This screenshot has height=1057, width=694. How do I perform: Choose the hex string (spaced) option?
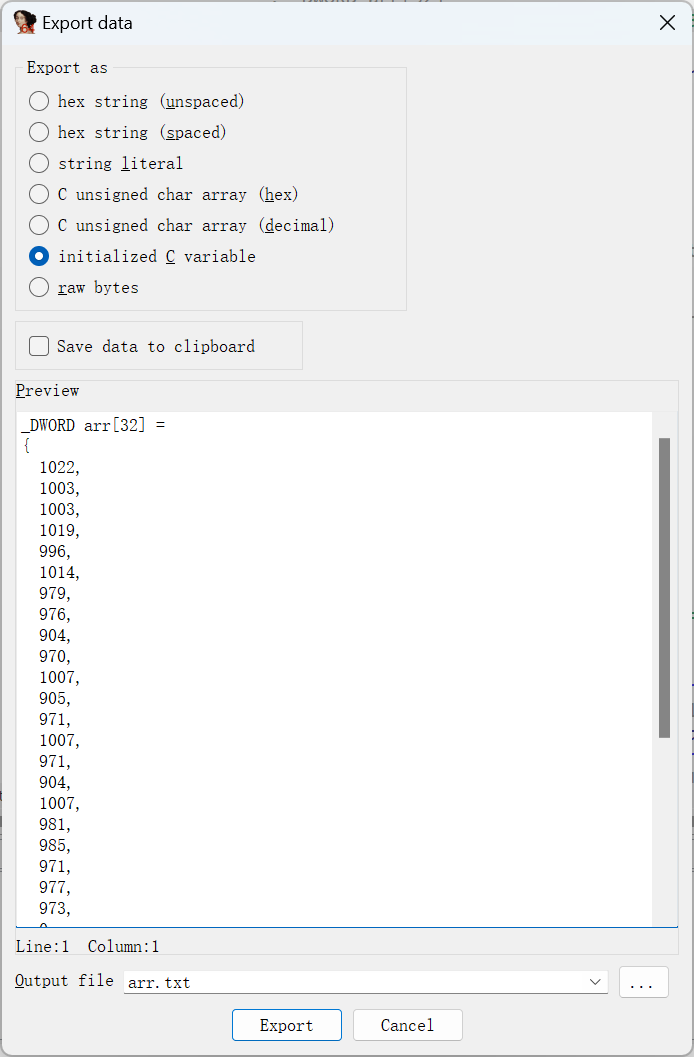click(x=38, y=132)
